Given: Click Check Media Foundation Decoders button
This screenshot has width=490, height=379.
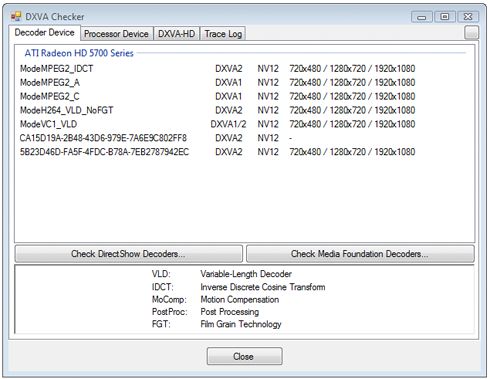Looking at the screenshot, I should tap(360, 254).
